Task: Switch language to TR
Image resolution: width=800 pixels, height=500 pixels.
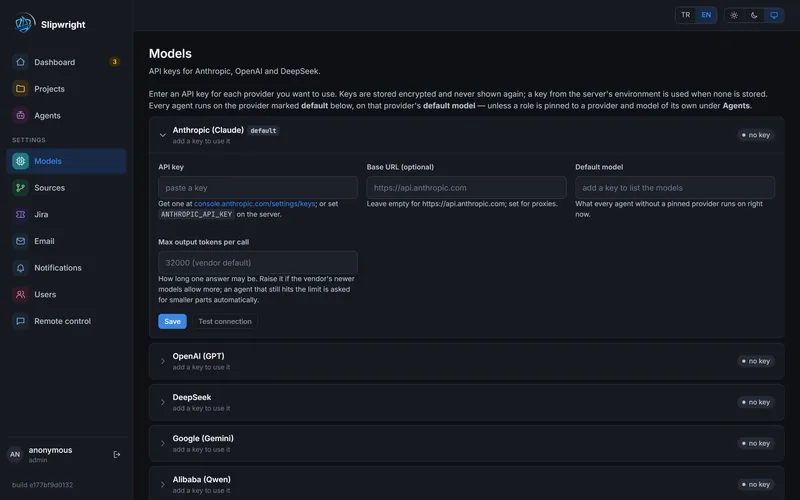Action: [x=686, y=15]
